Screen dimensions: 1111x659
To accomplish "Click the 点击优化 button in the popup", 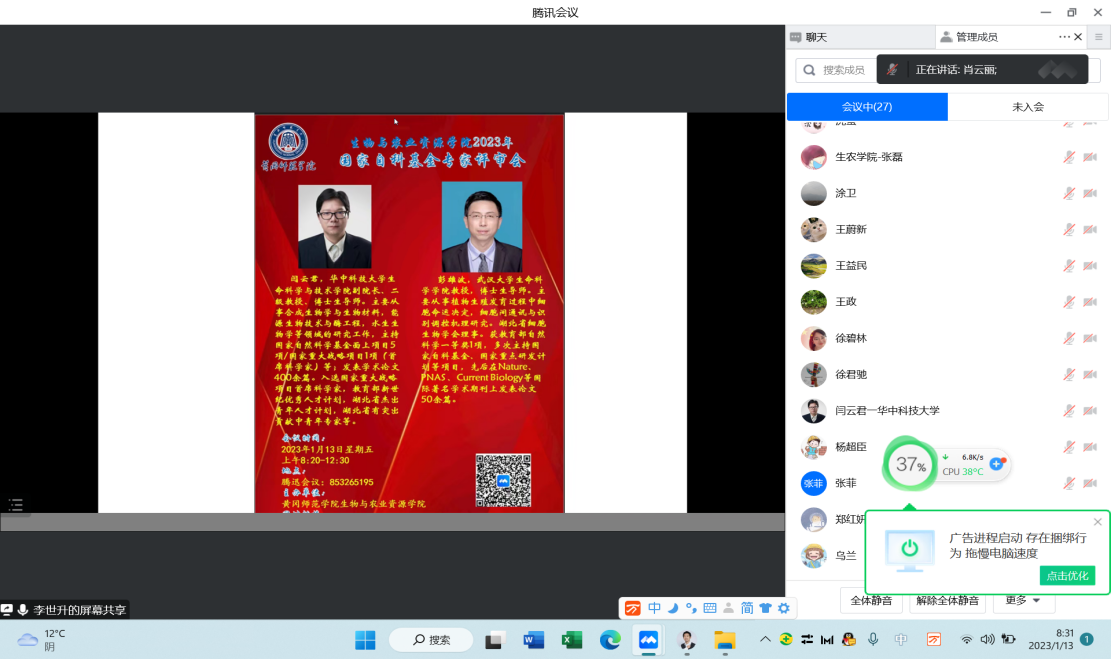I will tap(1067, 576).
